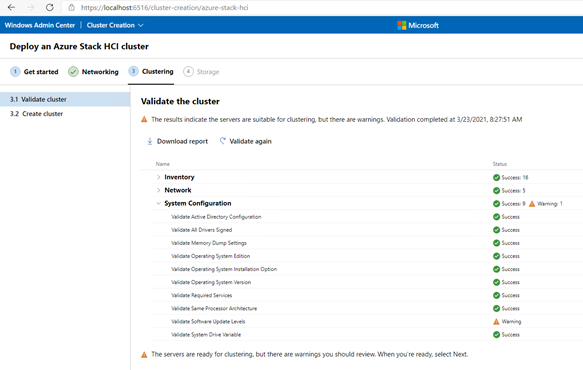Click success icon for Operating System Version

496,282
